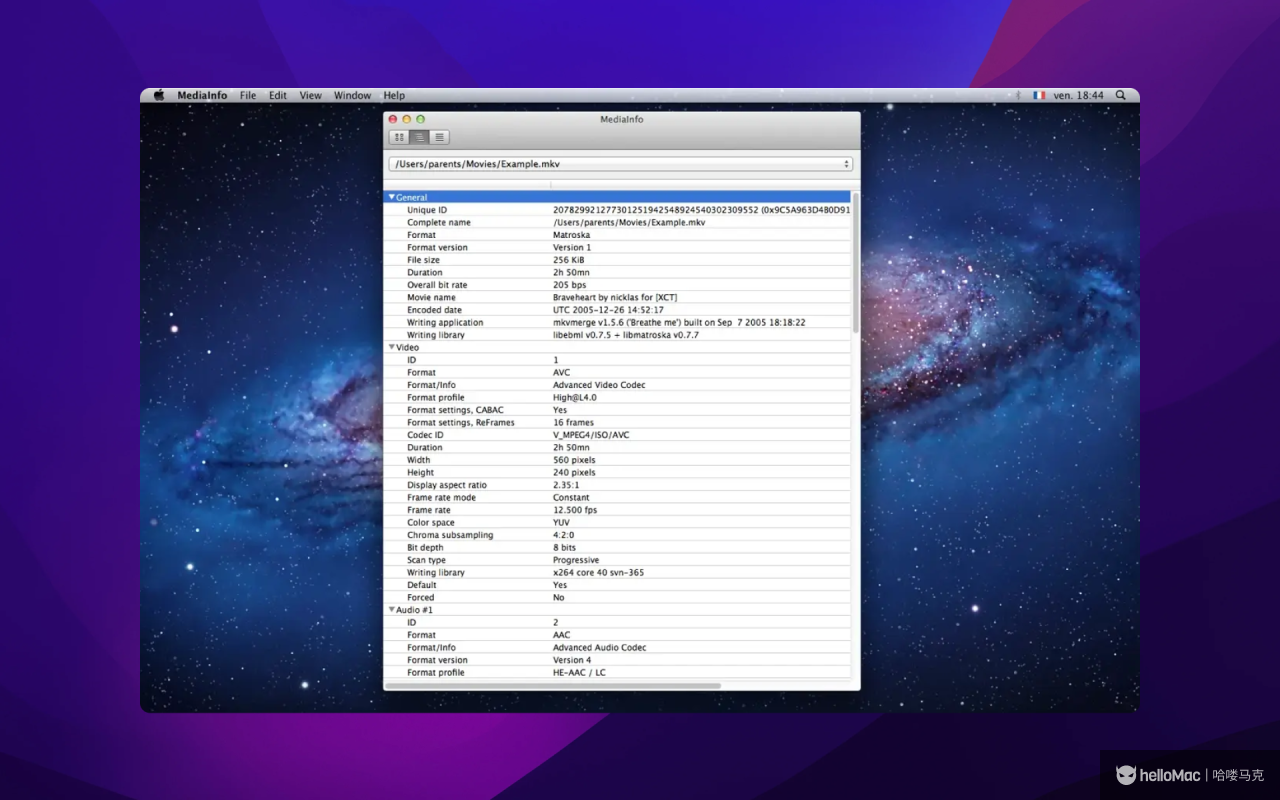Open the Apple menu
The width and height of the screenshot is (1280, 800).
click(x=159, y=95)
